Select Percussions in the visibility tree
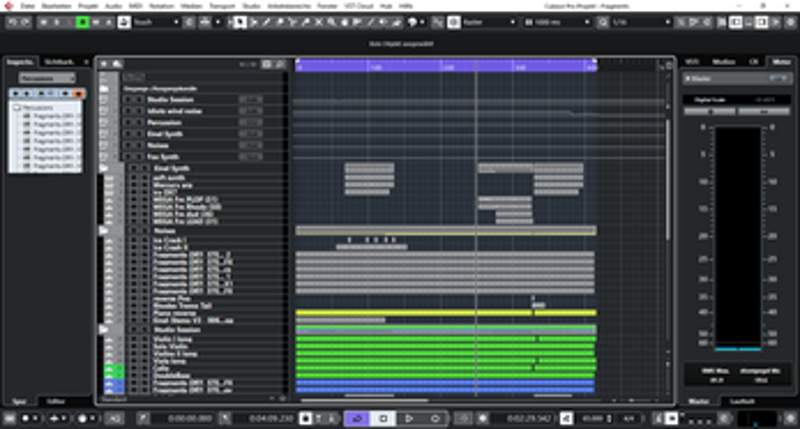The image size is (800, 429). [x=40, y=107]
